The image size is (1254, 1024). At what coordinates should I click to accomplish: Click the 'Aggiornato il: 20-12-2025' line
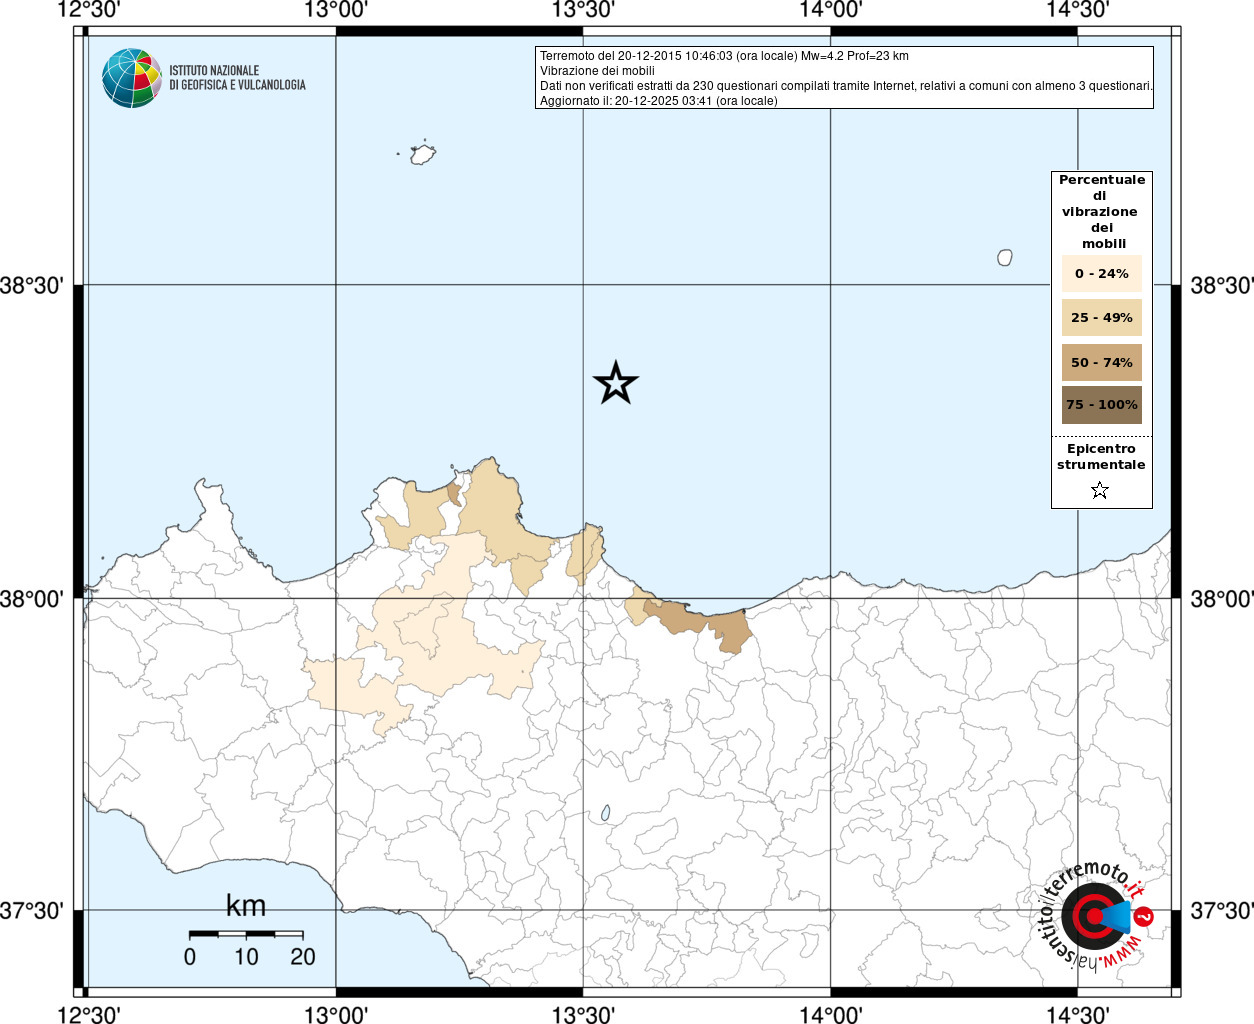pyautogui.click(x=658, y=101)
